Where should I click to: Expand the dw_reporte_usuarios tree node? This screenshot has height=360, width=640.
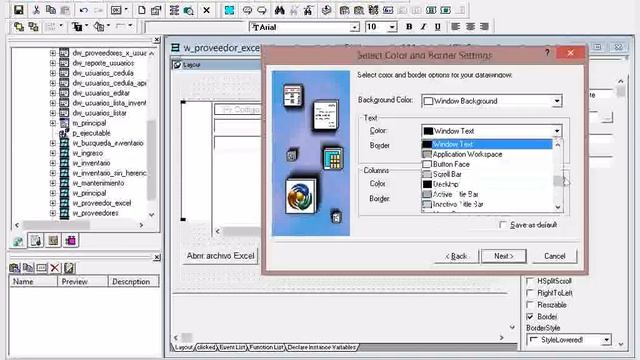53,63
